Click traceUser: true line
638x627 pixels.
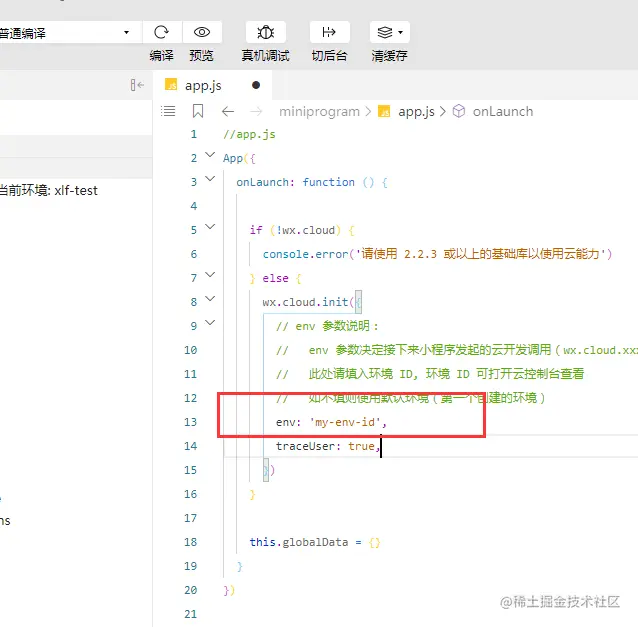click(328, 446)
